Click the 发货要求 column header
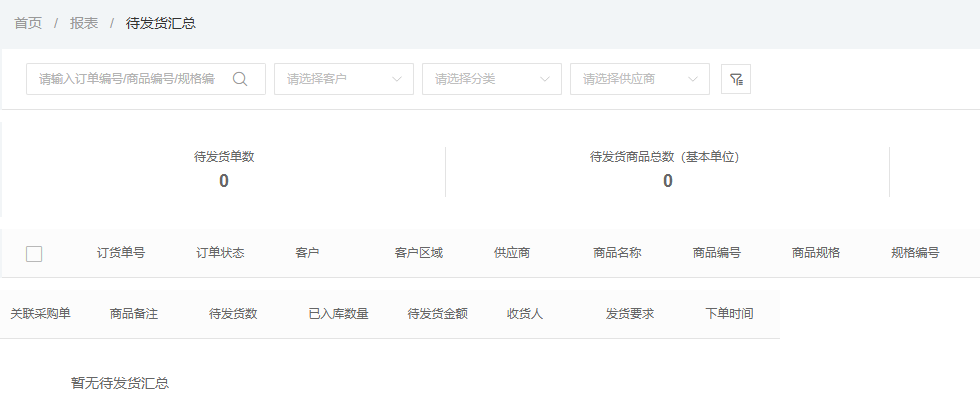The width and height of the screenshot is (980, 406). [630, 314]
